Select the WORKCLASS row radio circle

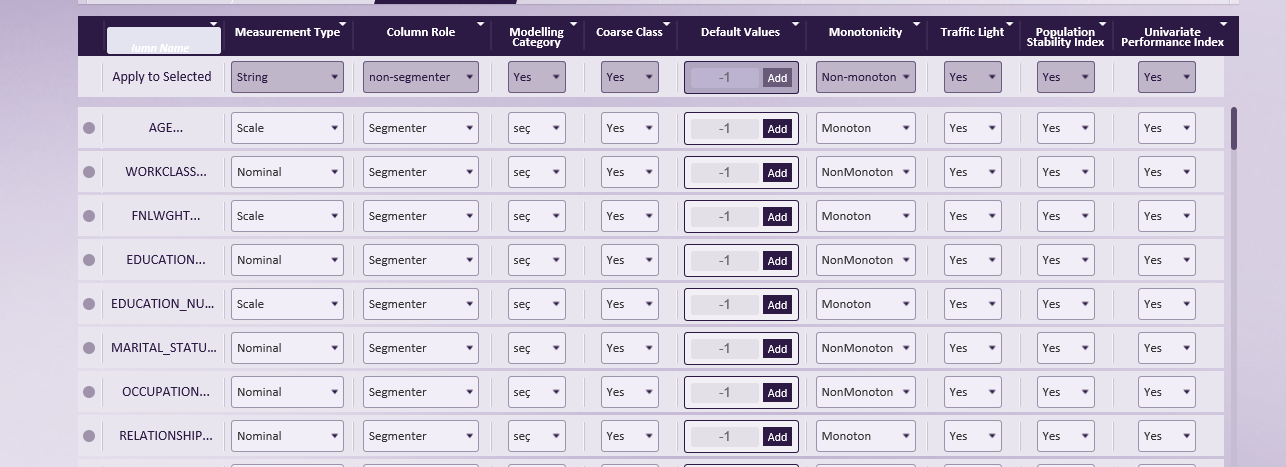click(89, 172)
